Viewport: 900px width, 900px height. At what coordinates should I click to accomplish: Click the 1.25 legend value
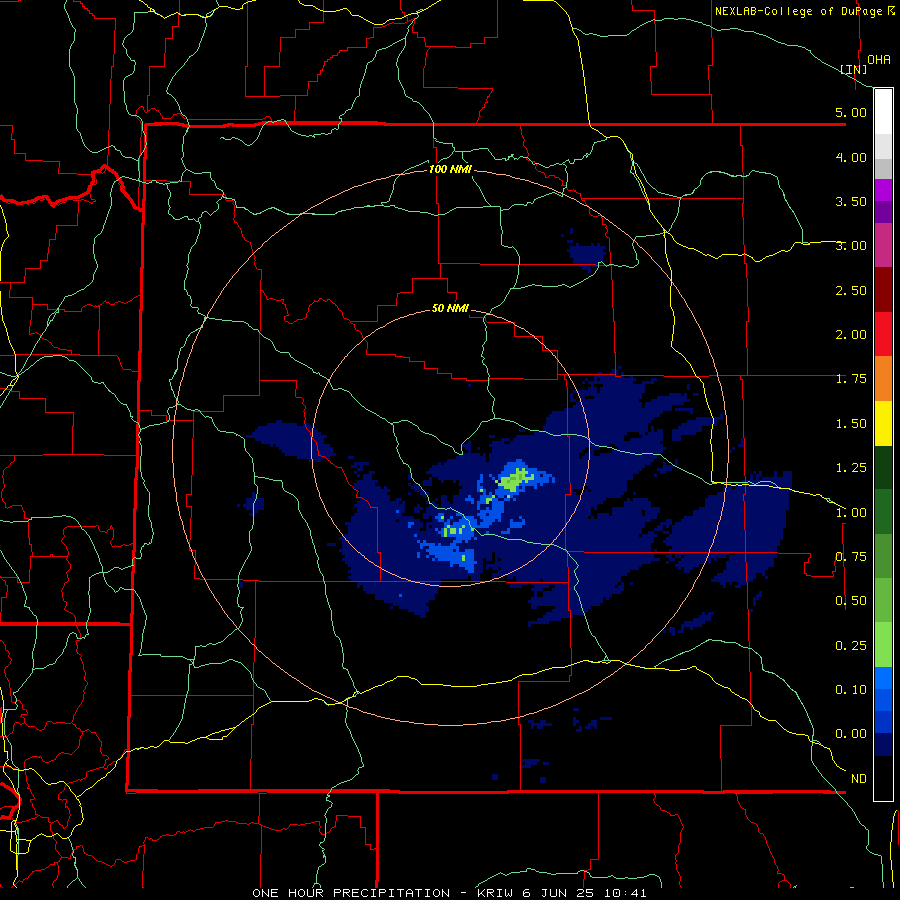pyautogui.click(x=851, y=468)
